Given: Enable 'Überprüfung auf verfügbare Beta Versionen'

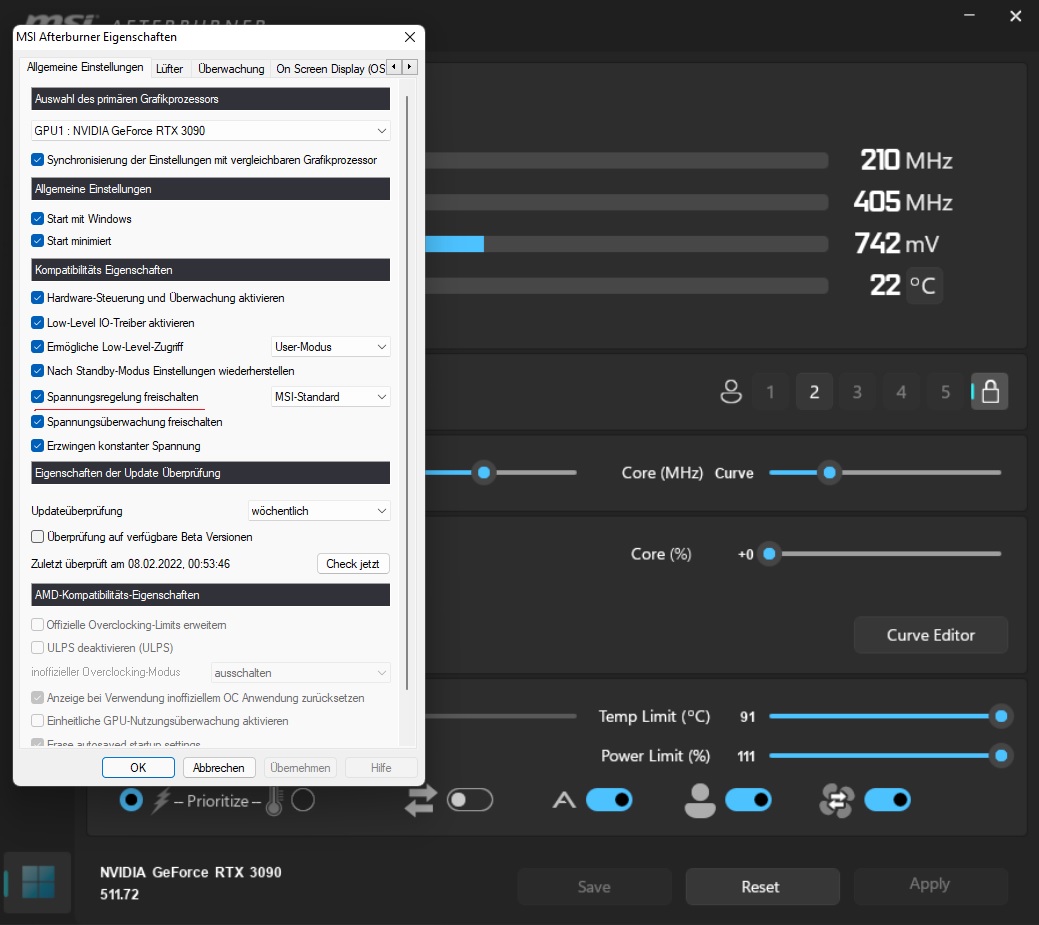Looking at the screenshot, I should (38, 537).
